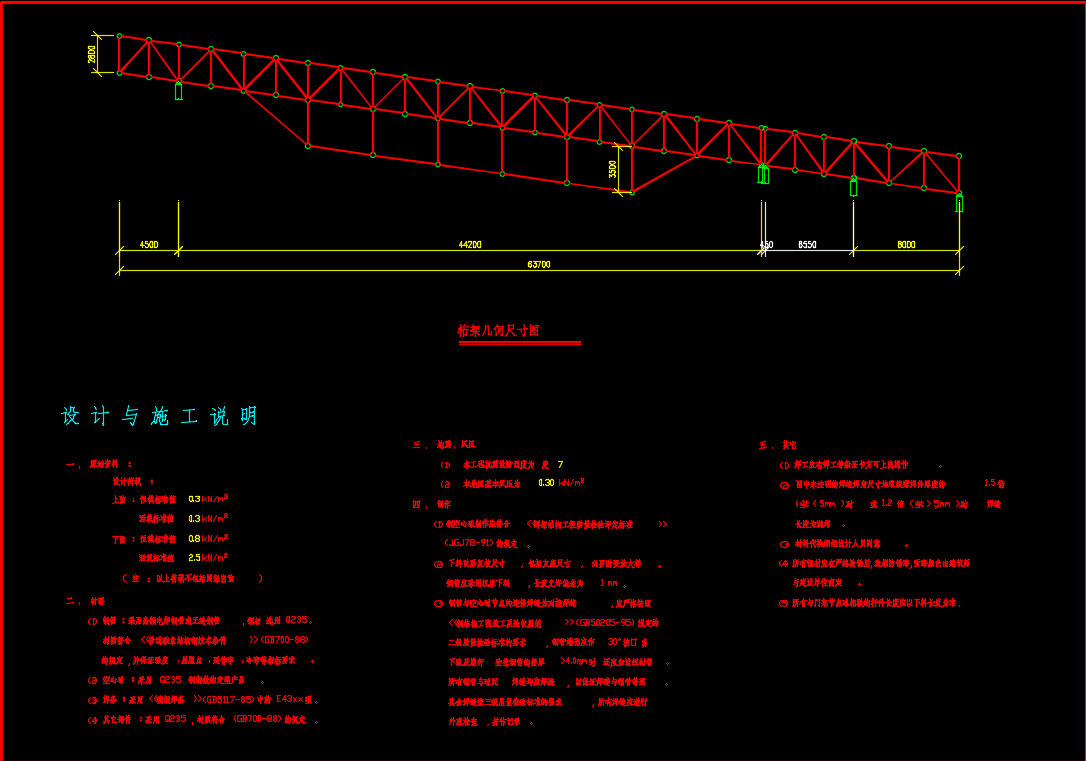Click the 1 mm tolerance text

point(609,583)
